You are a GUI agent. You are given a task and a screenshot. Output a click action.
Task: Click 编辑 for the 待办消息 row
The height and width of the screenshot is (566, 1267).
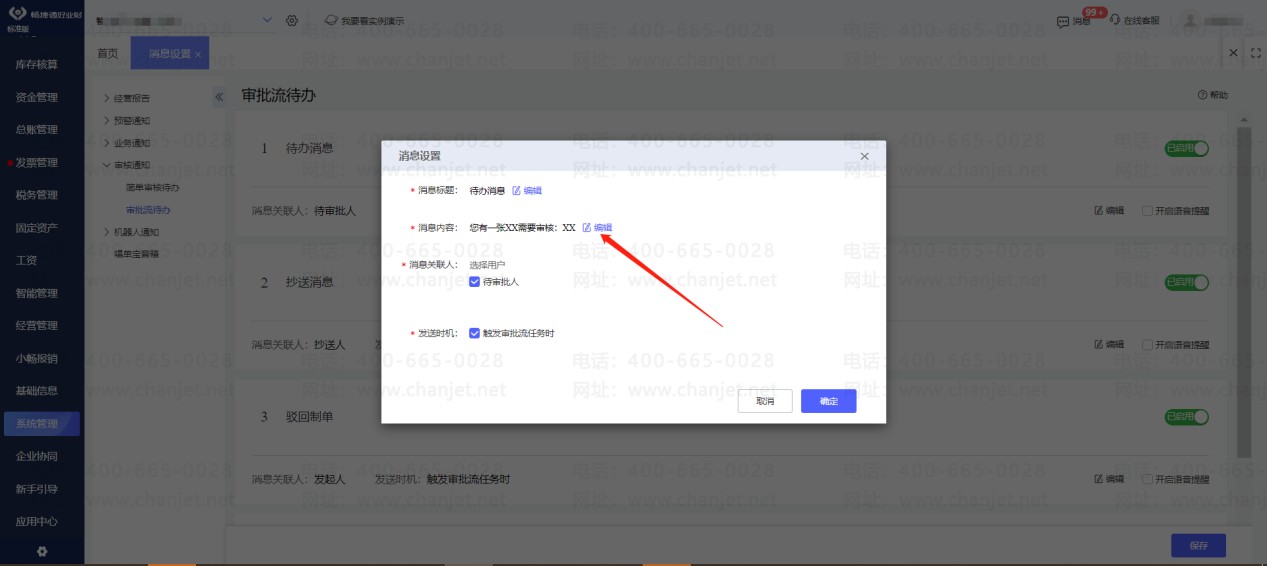coord(1109,211)
